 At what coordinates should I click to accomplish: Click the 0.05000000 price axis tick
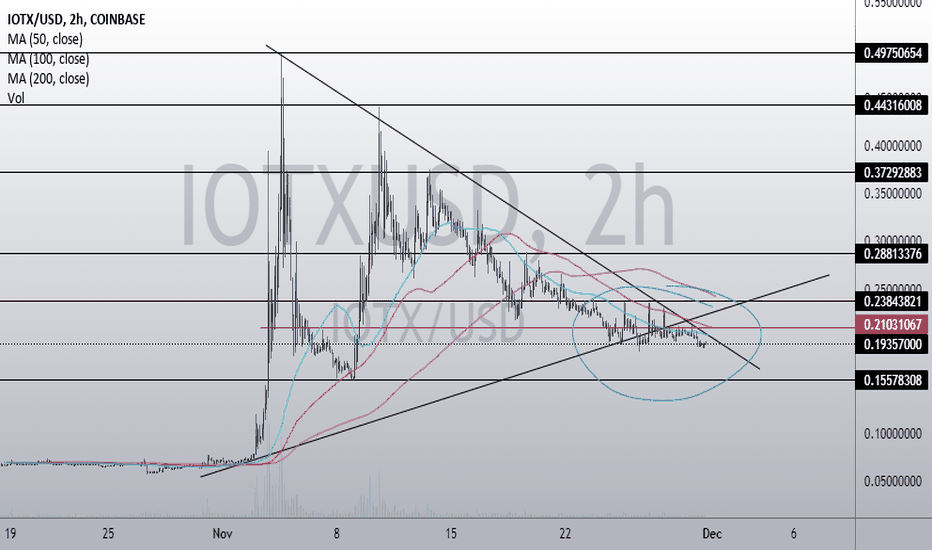tap(893, 481)
